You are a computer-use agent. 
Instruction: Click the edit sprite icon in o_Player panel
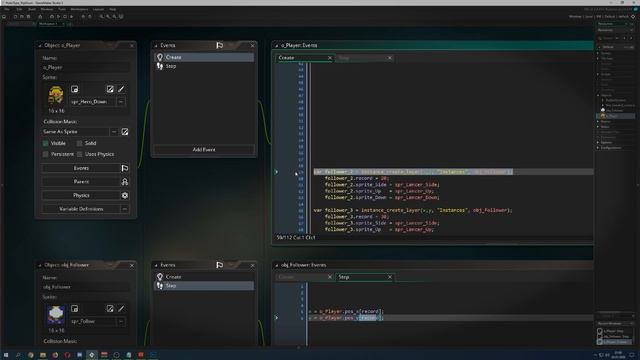coord(110,89)
